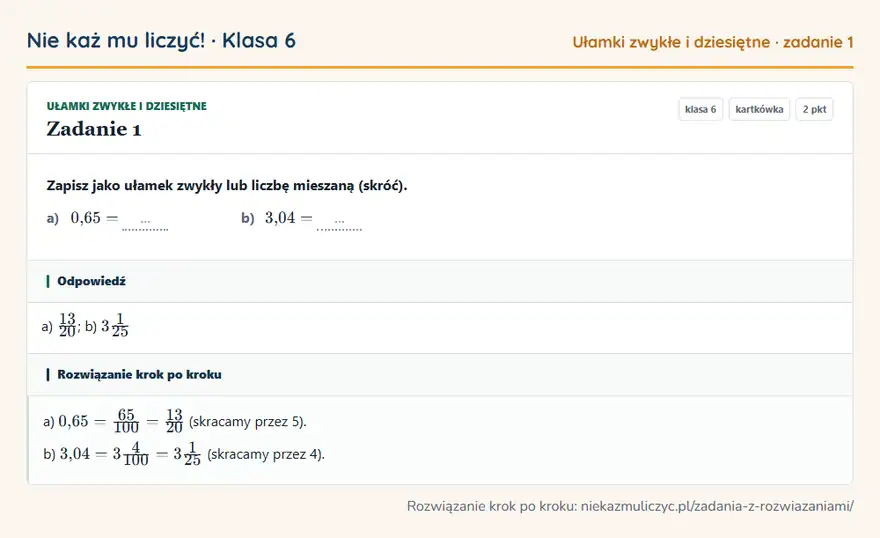
Task: Click the 'kartkówka' tag
Action: (759, 109)
